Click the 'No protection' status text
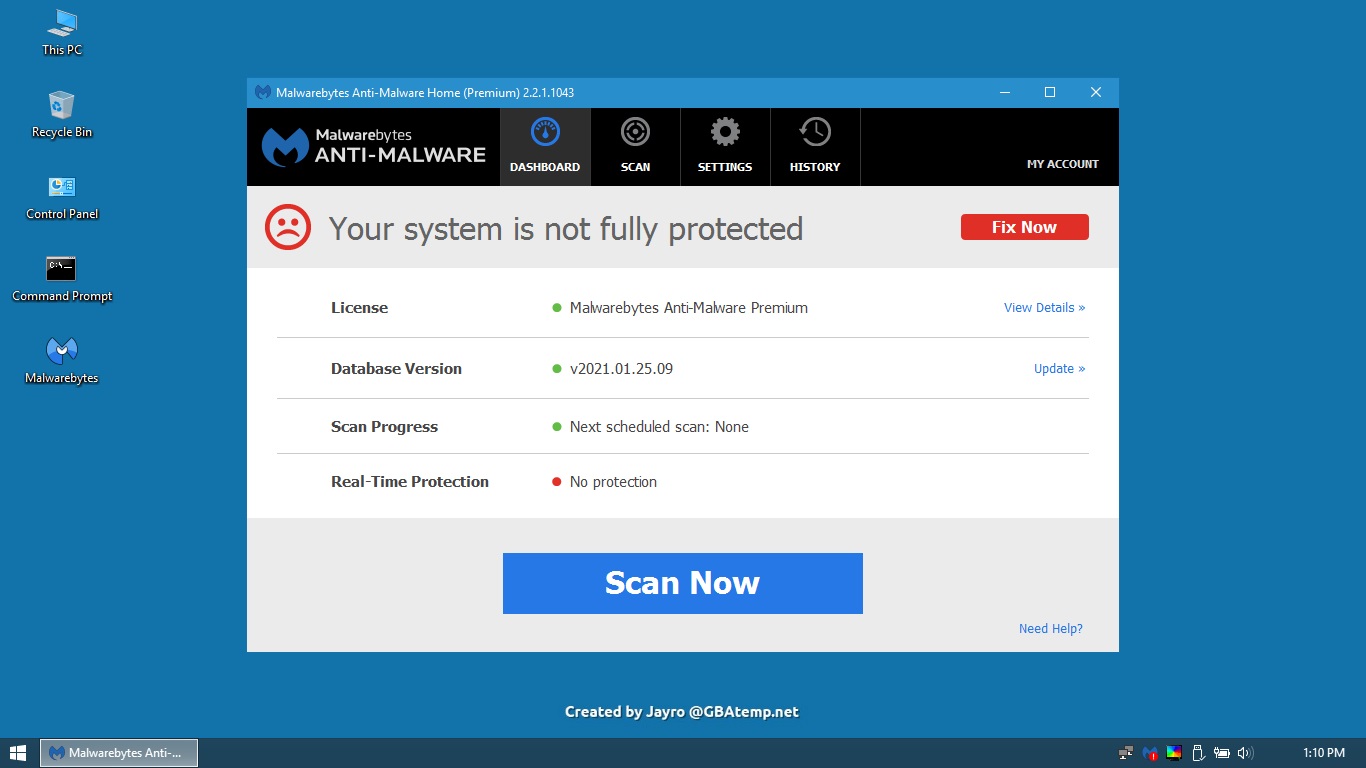Screen dimensions: 1366x768 (x=613, y=482)
